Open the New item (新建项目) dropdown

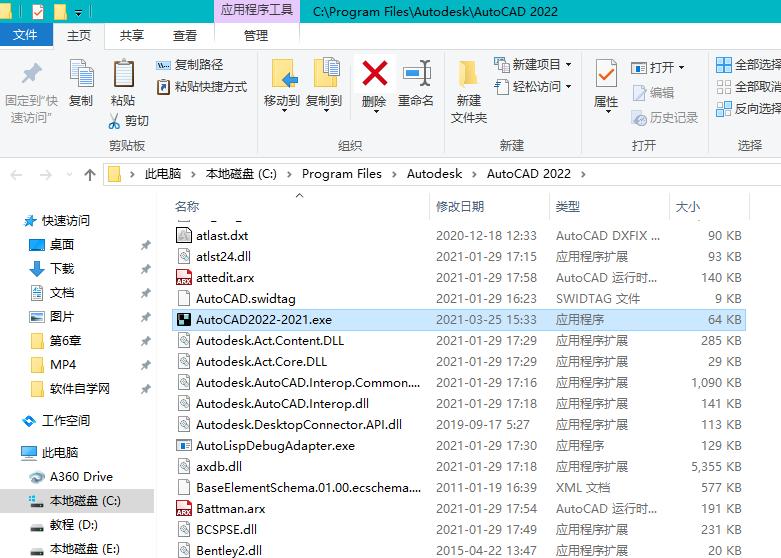pos(568,65)
